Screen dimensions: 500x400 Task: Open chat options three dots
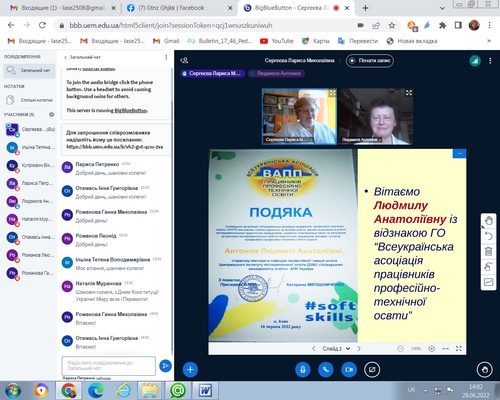coord(166,57)
